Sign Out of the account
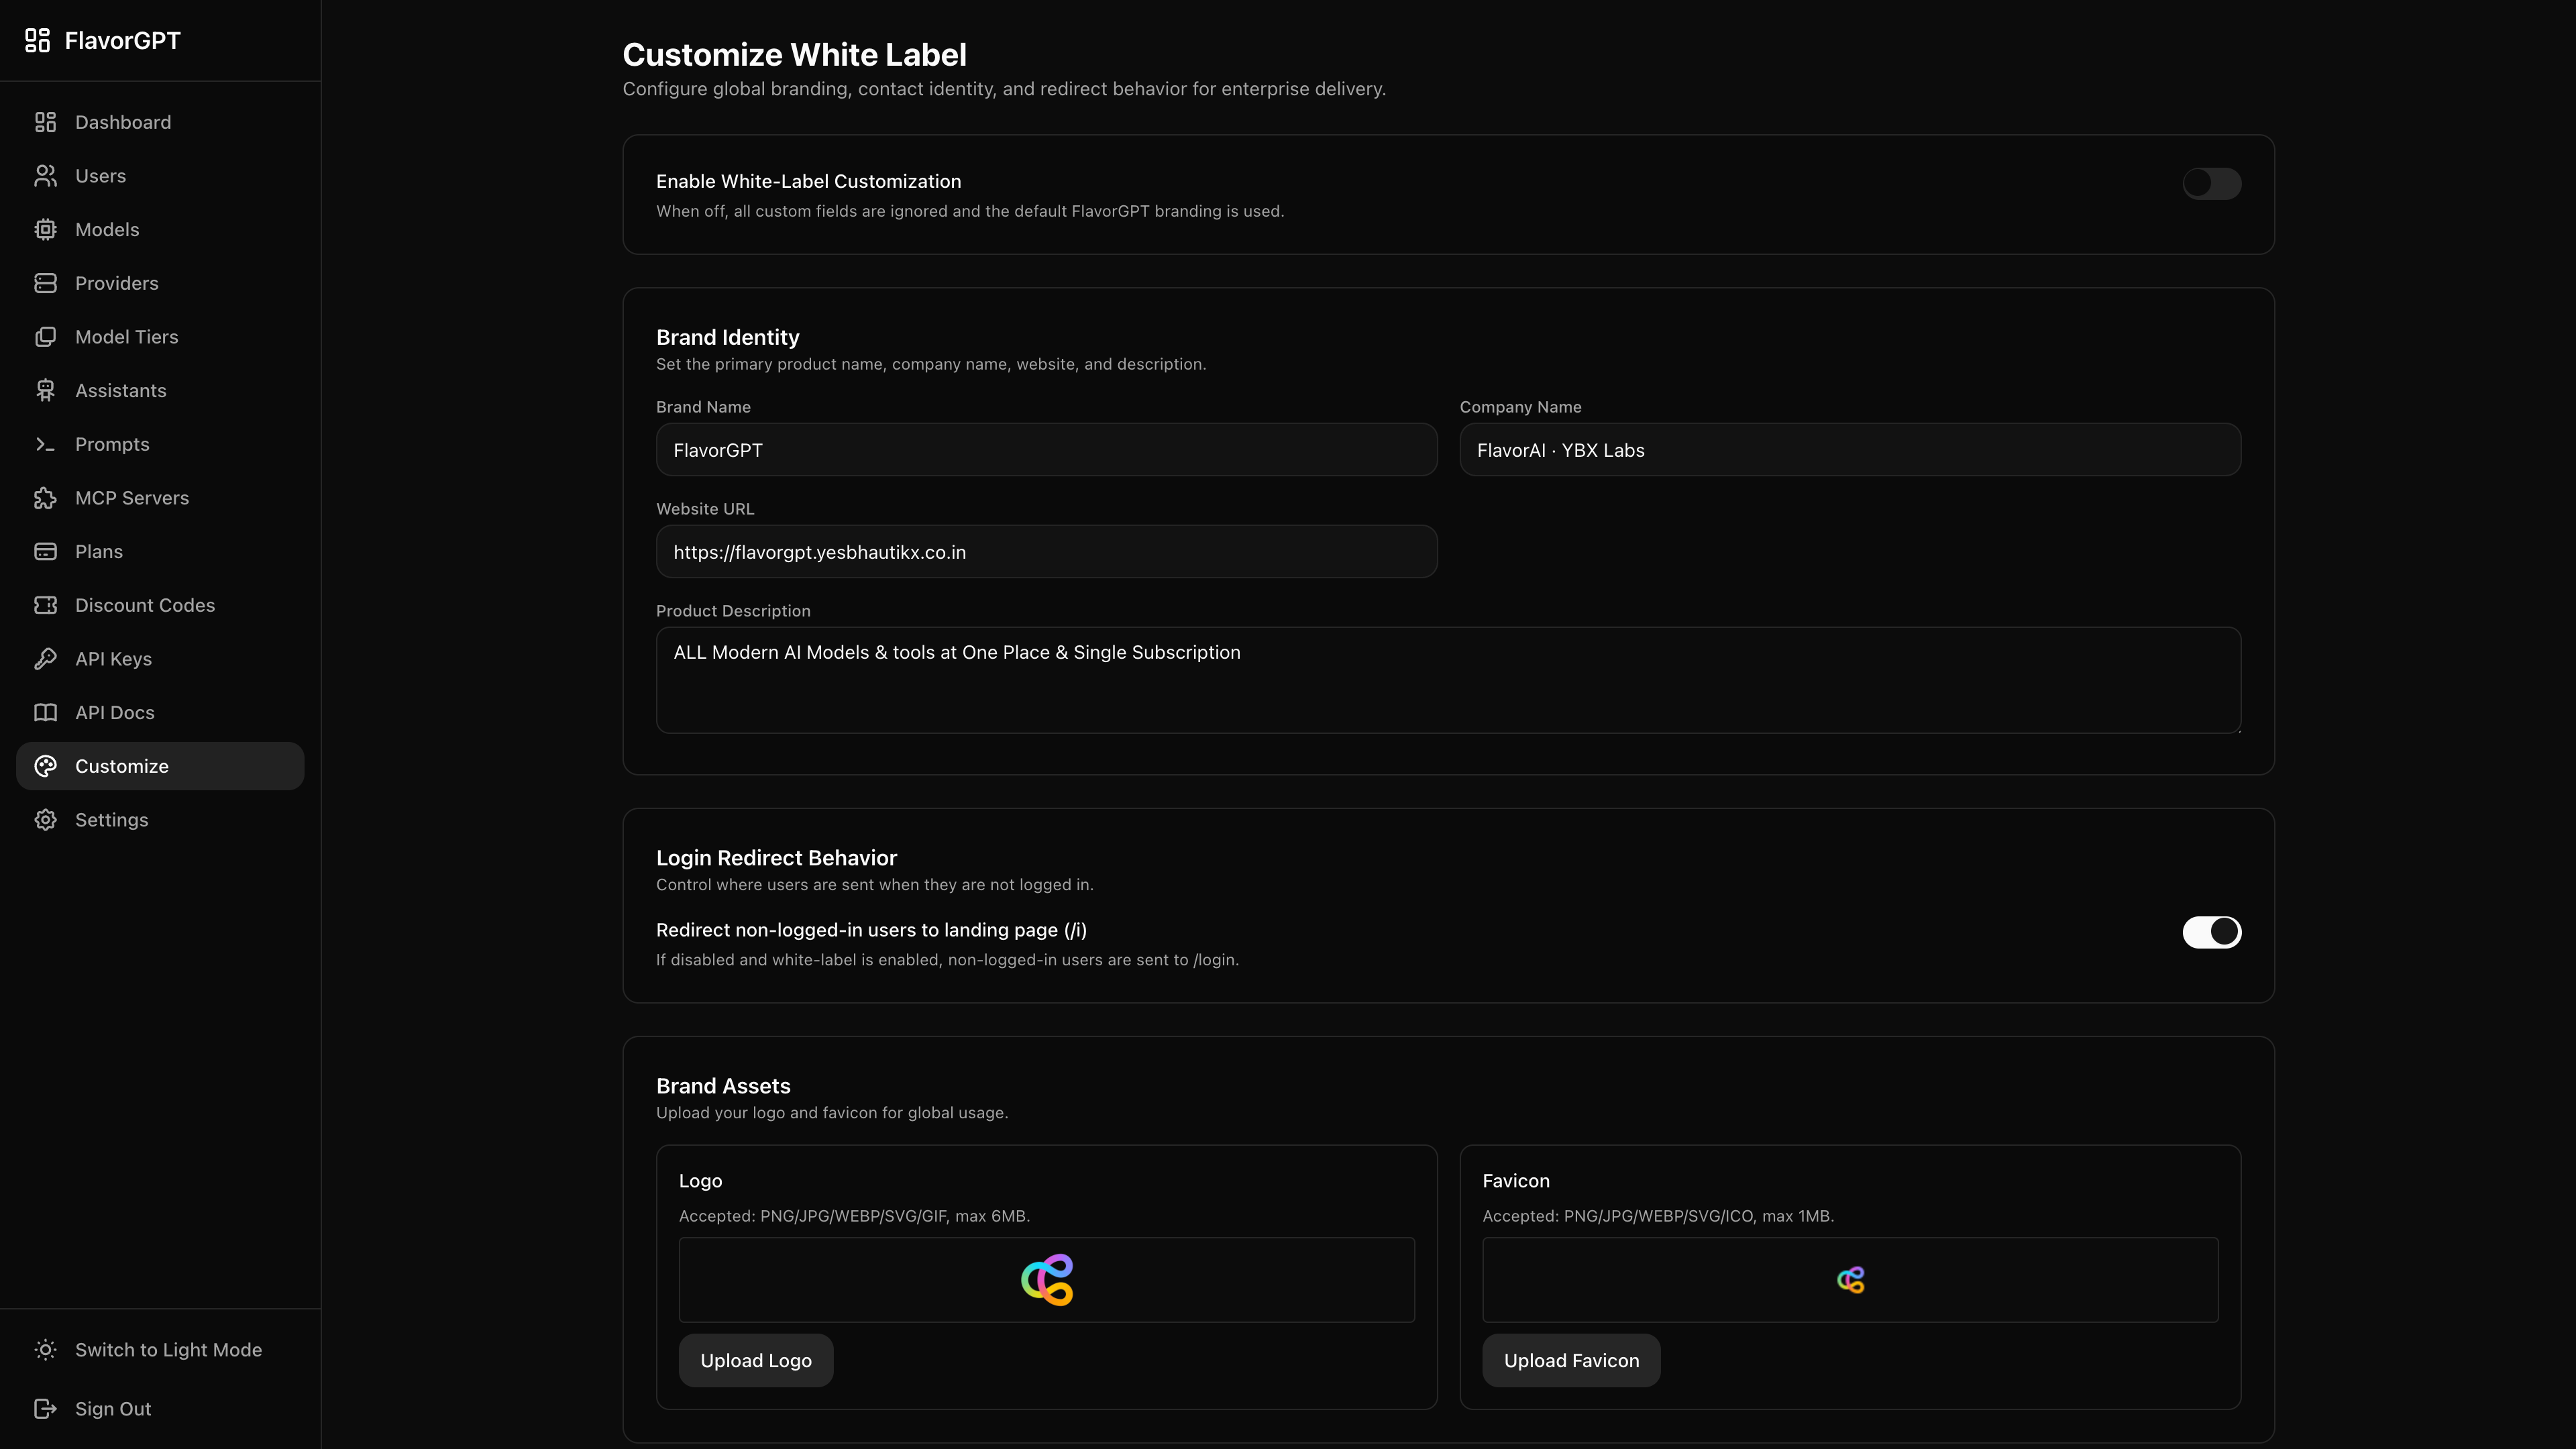Screen dimensions: 2576x1449 tap(160, 1409)
